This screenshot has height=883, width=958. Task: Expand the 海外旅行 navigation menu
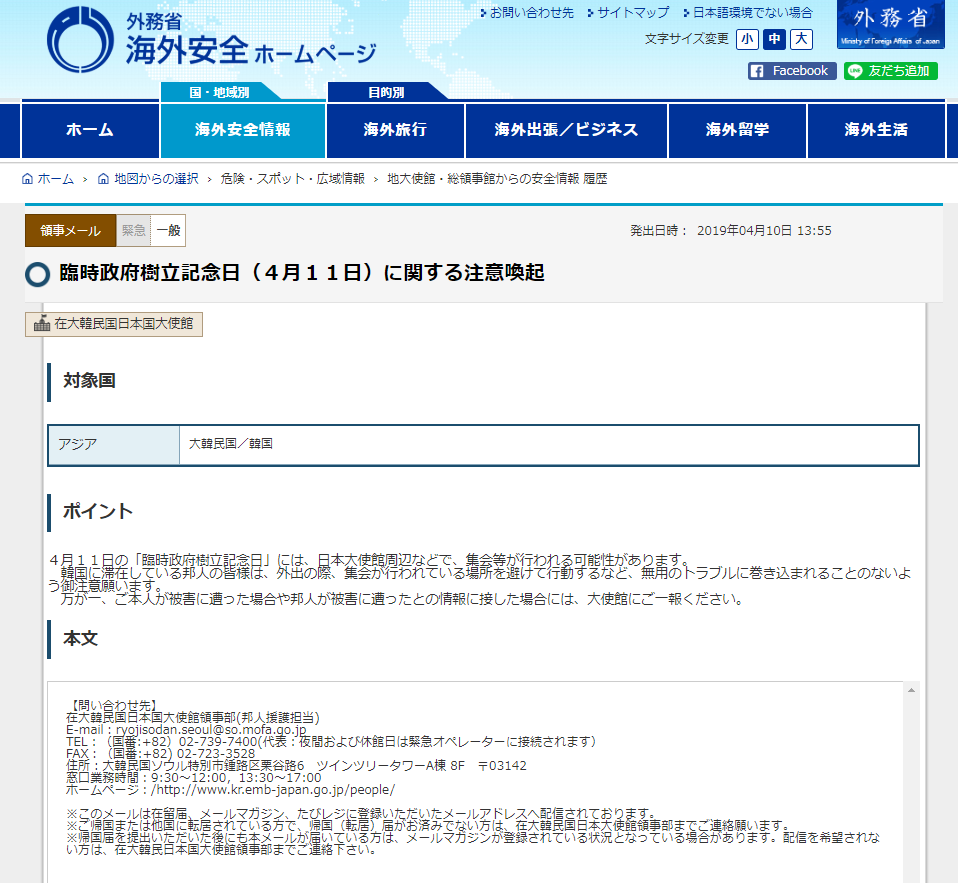[396, 130]
